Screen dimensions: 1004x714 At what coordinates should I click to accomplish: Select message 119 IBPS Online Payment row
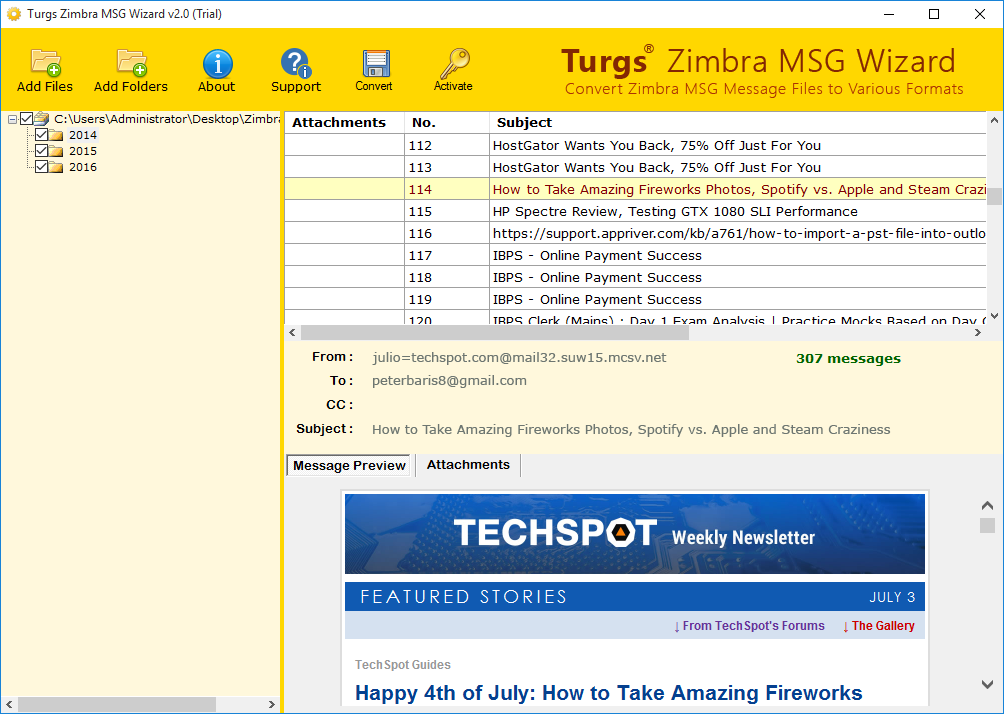click(635, 299)
